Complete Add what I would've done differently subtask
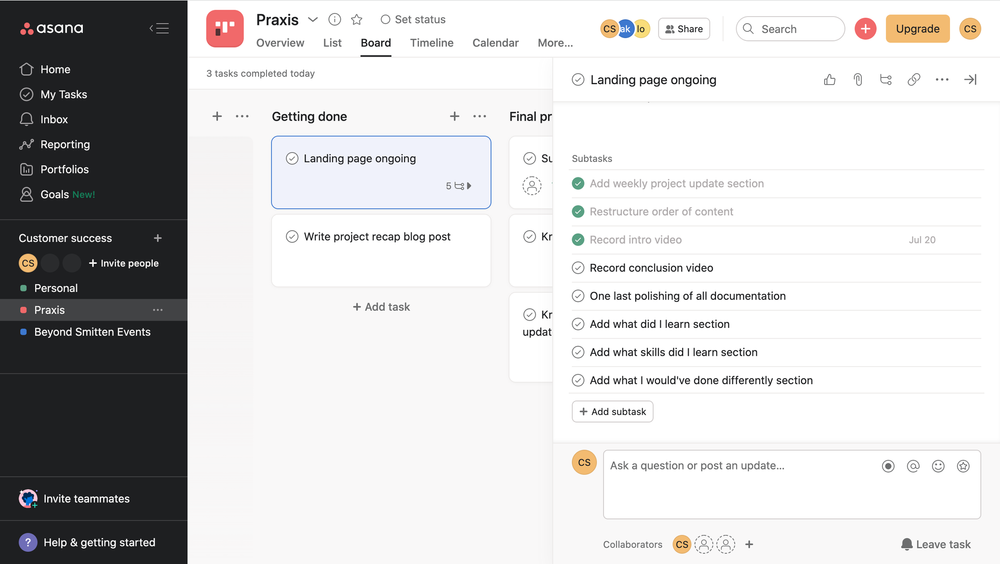The image size is (1000, 564). pyautogui.click(x=578, y=380)
